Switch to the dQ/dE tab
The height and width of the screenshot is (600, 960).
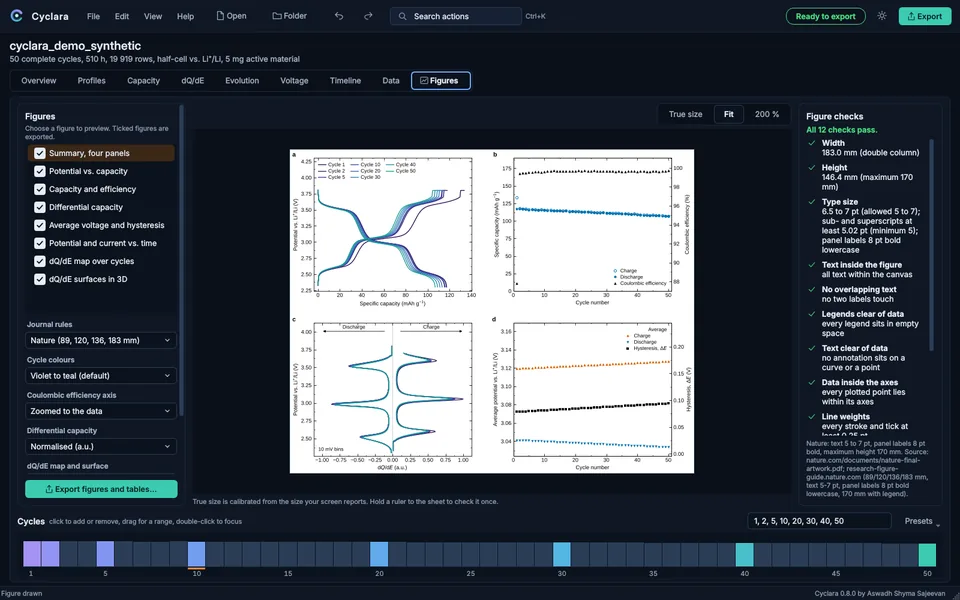coord(193,81)
